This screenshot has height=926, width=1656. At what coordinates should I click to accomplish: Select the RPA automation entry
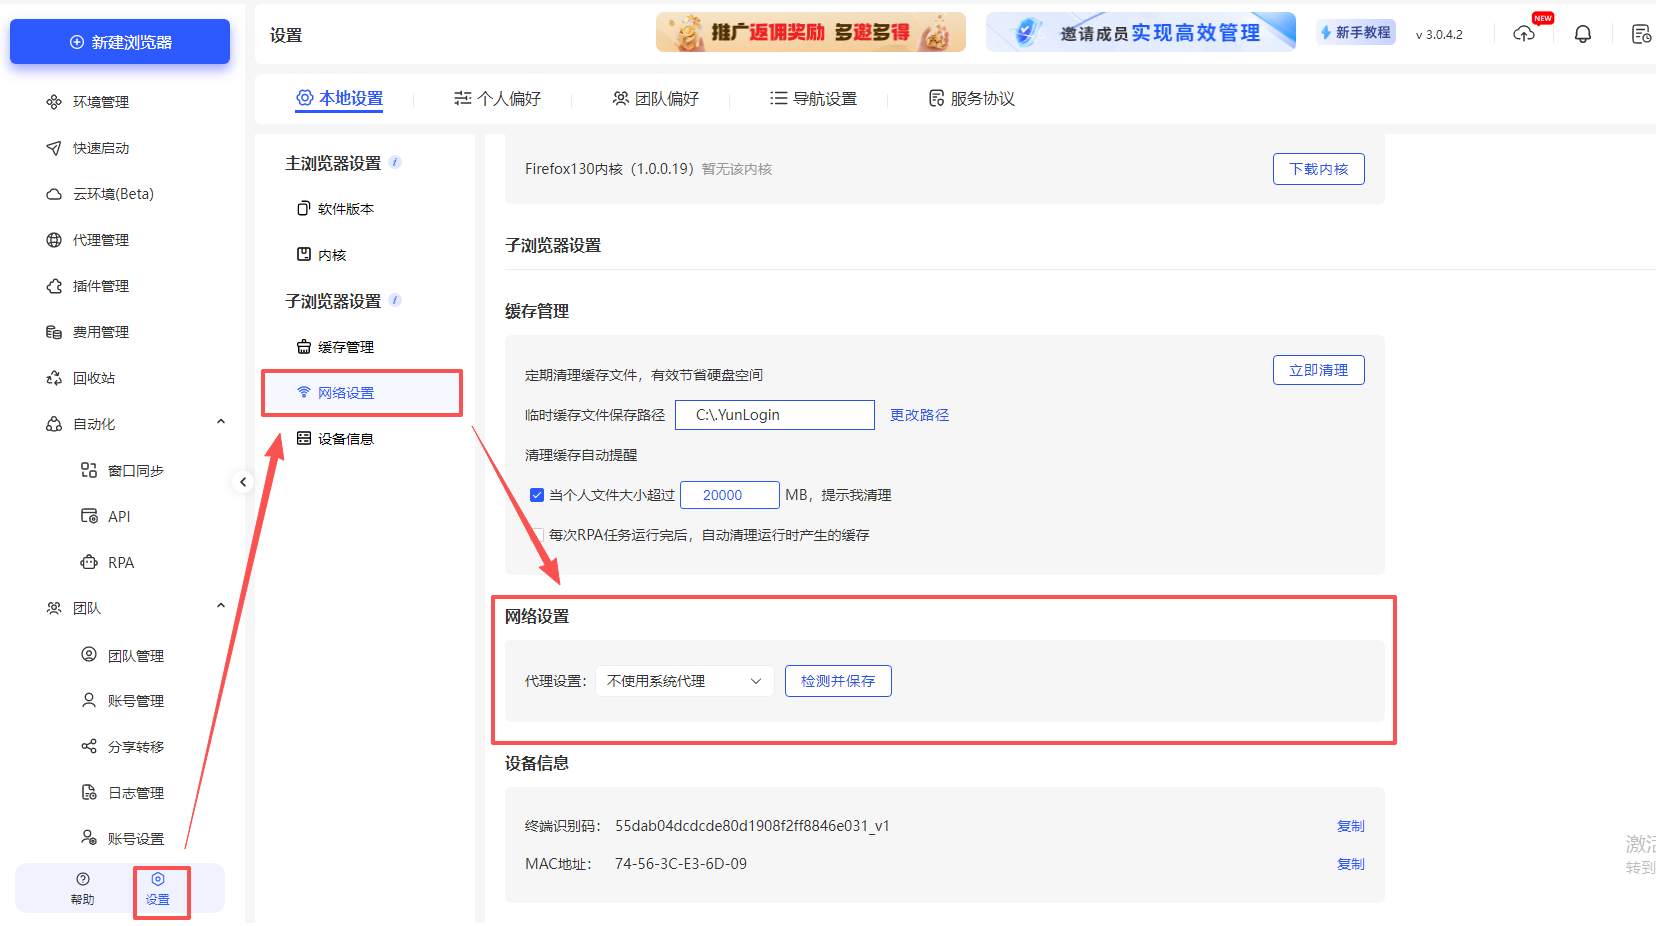[x=120, y=562]
